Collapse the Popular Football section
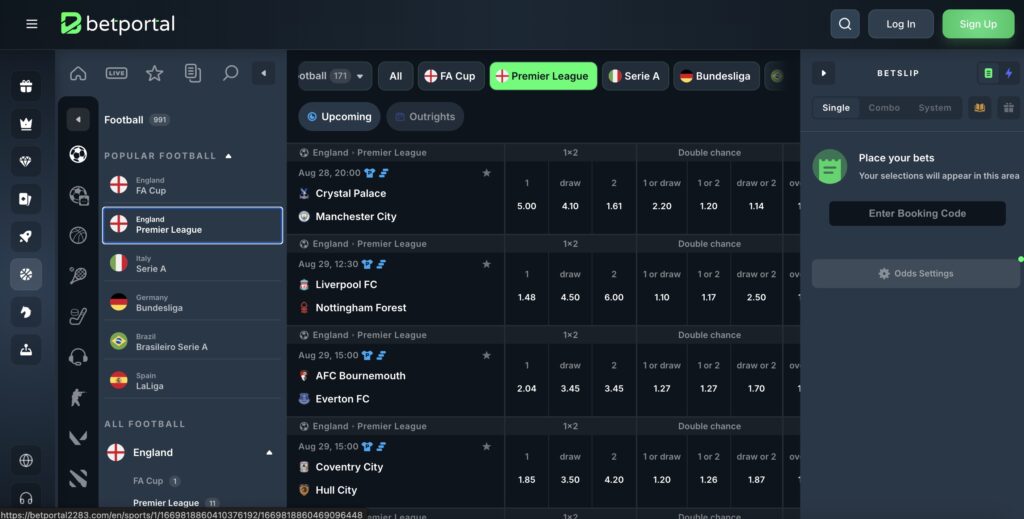The image size is (1024, 519). coord(229,156)
